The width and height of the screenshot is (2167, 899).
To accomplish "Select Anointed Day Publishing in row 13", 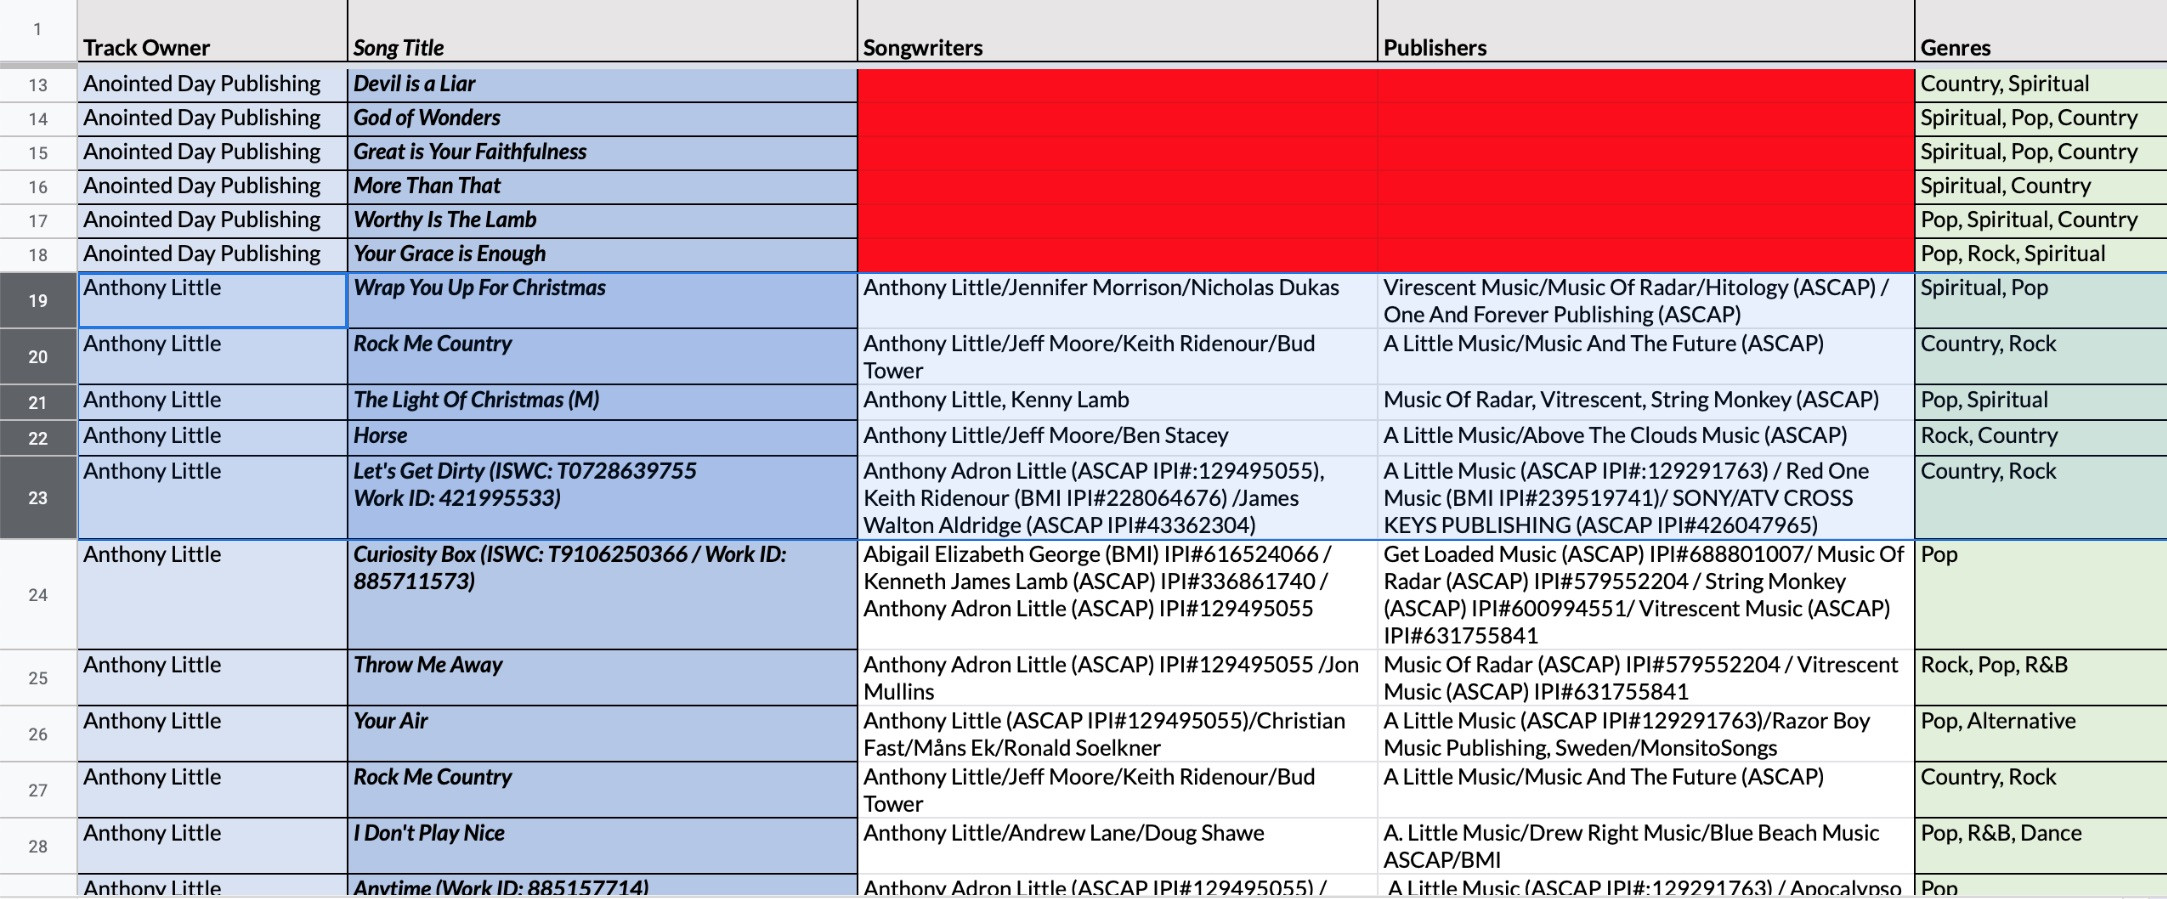I will tap(212, 85).
